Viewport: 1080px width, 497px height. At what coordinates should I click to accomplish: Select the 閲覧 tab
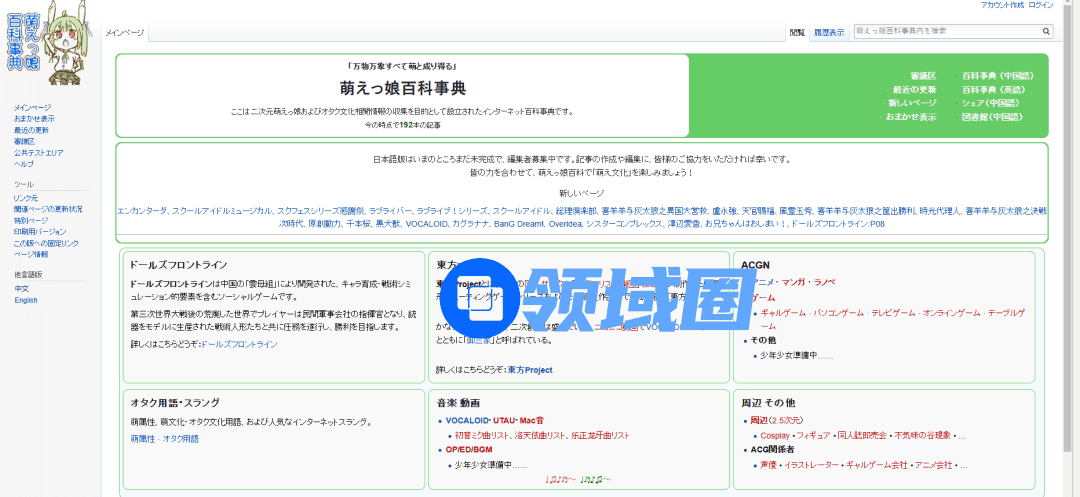[797, 33]
